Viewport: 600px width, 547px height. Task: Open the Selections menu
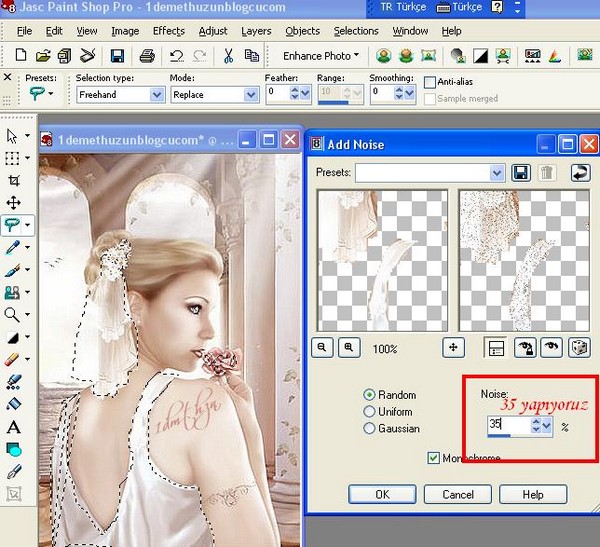(356, 31)
